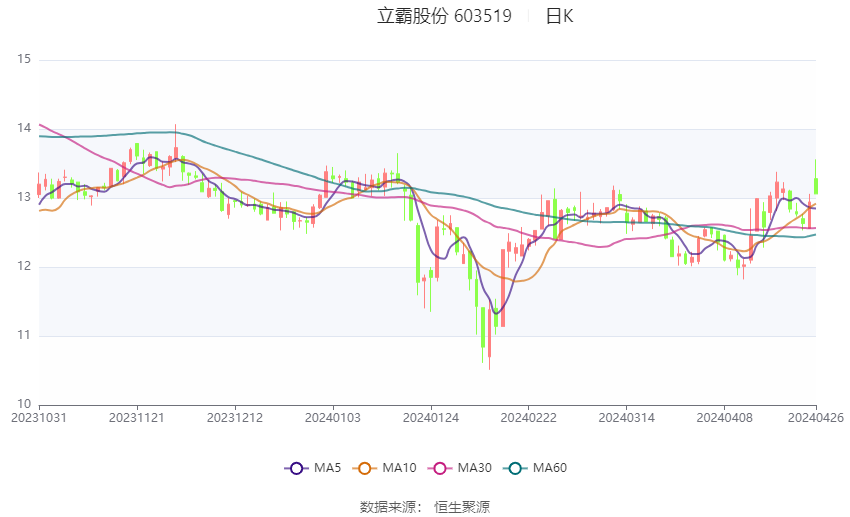Hide the MA5 line via its label
Screen dimensions: 850x517
click(x=327, y=468)
